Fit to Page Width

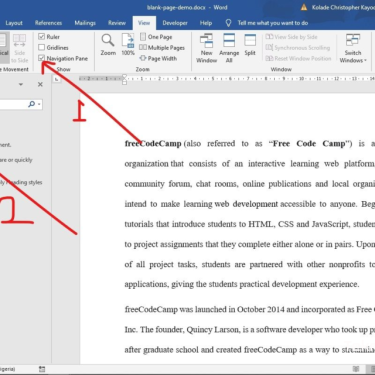158,58
